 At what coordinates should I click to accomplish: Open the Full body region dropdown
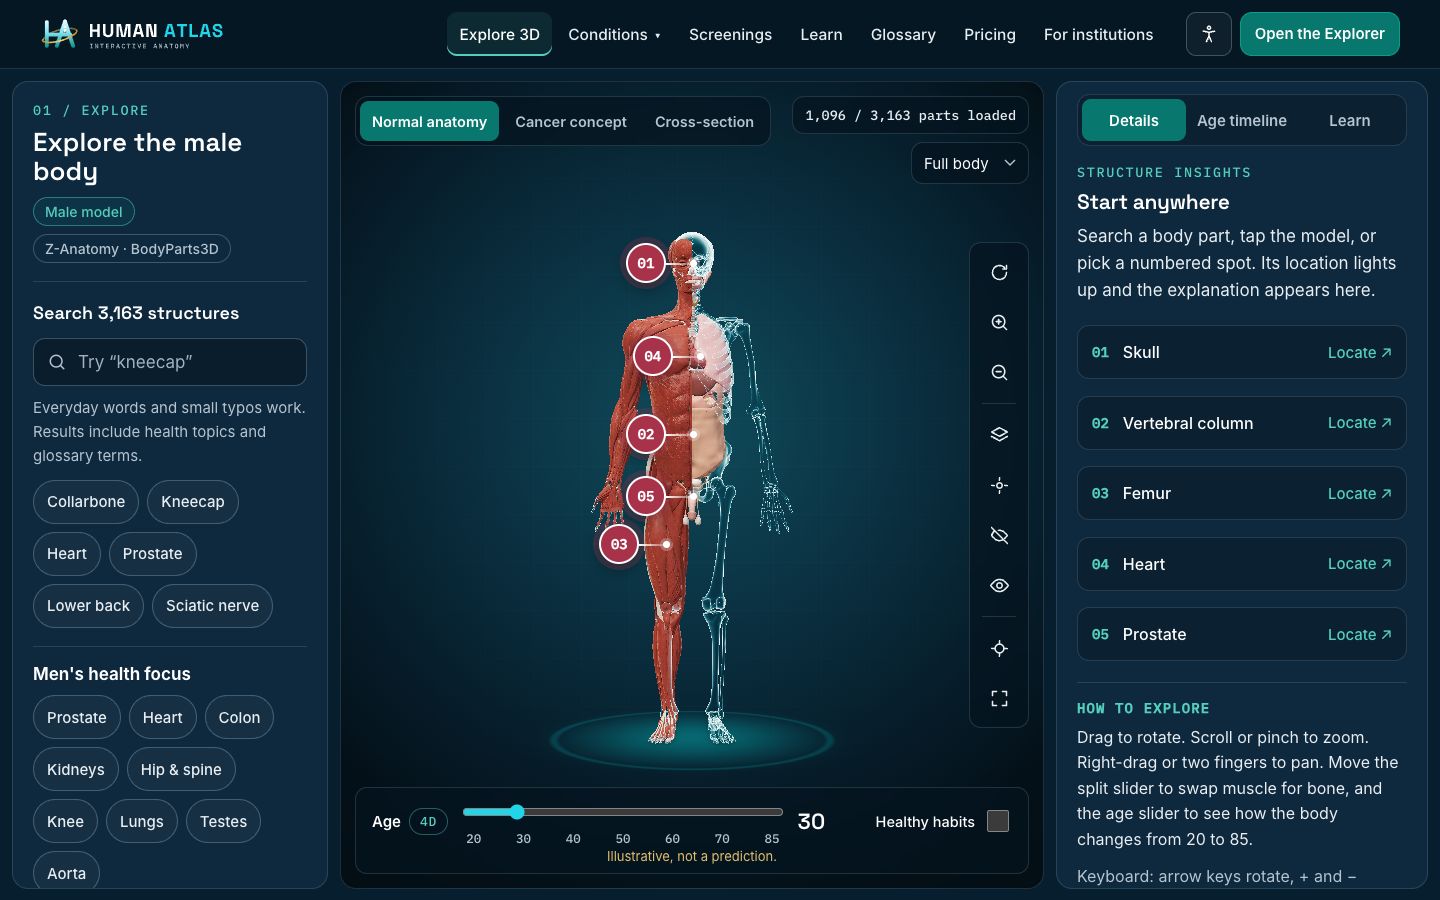pyautogui.click(x=969, y=163)
